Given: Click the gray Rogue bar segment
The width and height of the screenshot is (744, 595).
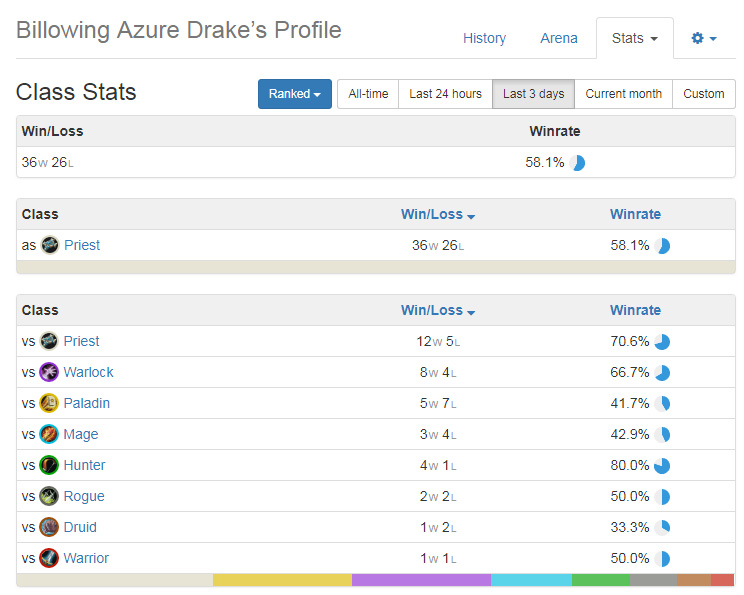Looking at the screenshot, I should point(653,580).
